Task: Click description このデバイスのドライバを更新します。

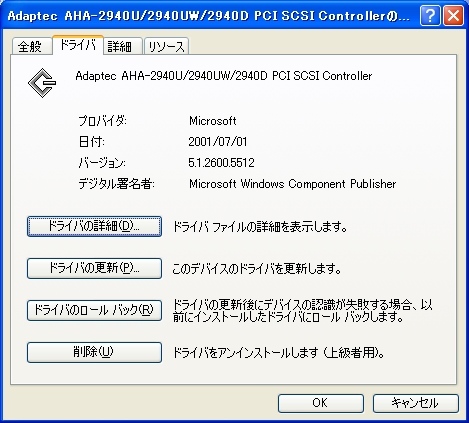Action: 257,269
